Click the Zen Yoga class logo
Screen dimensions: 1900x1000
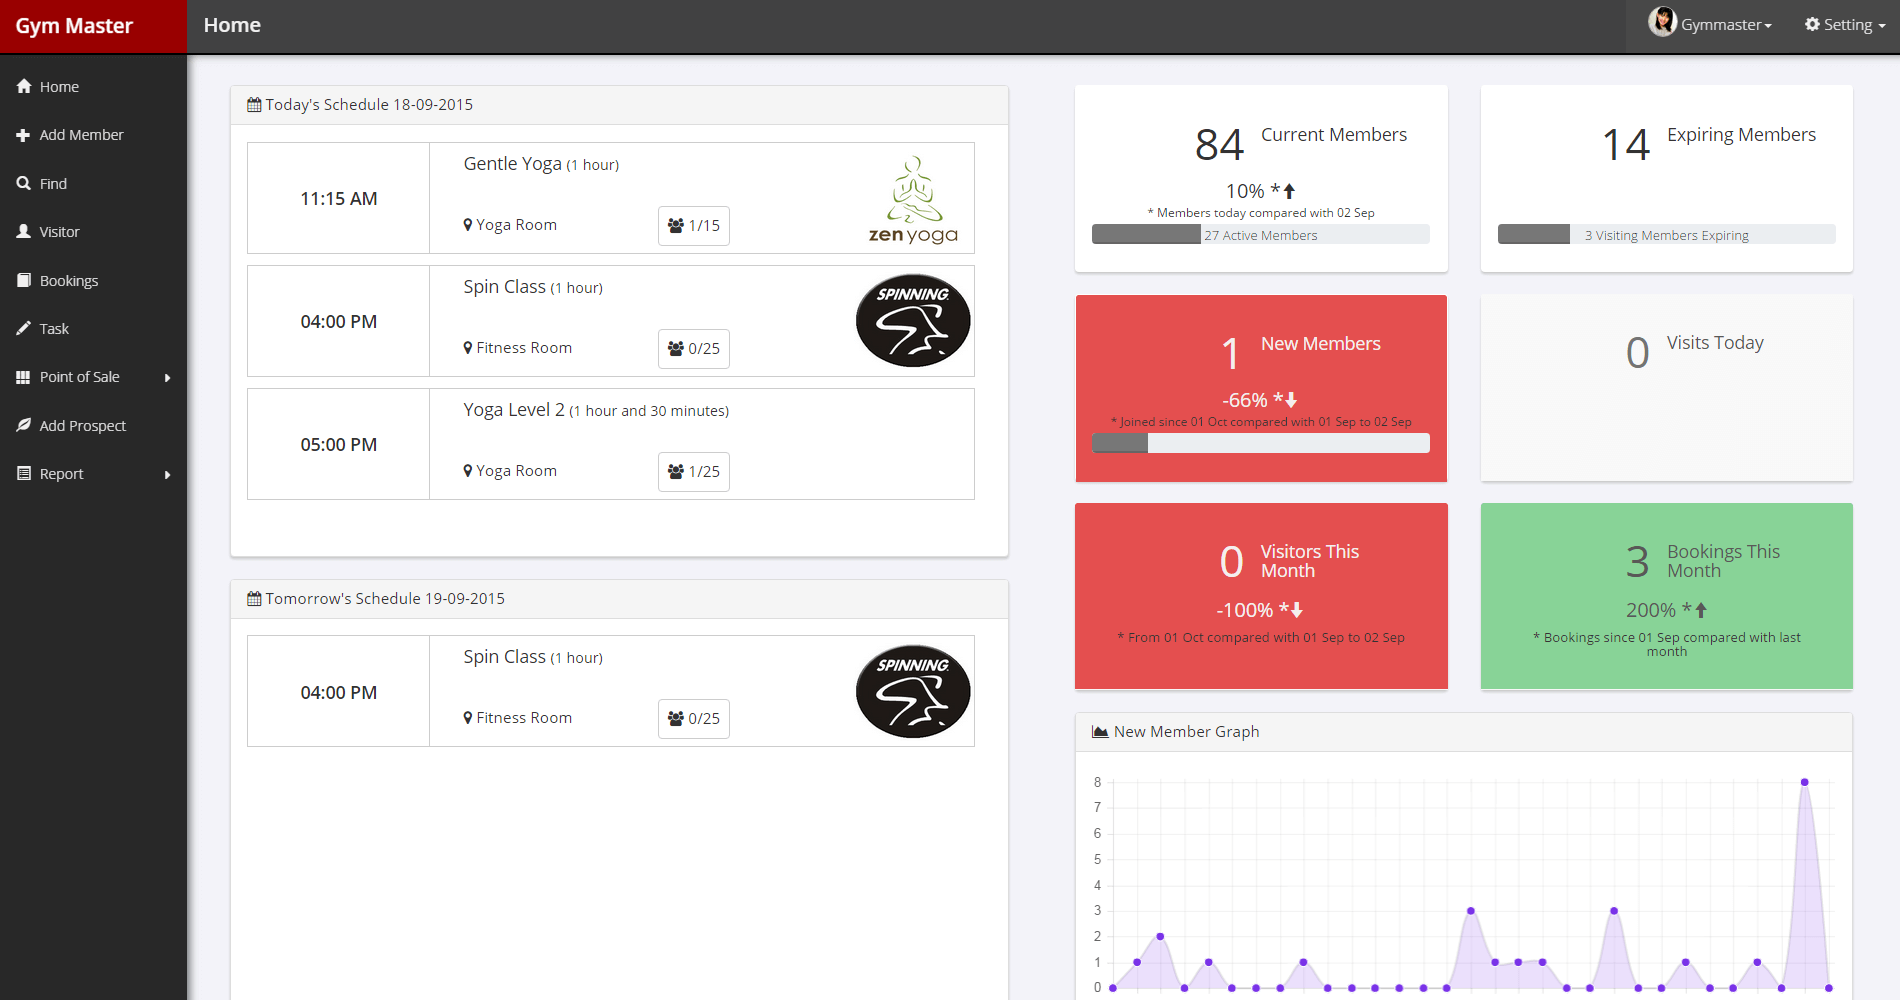pos(912,199)
